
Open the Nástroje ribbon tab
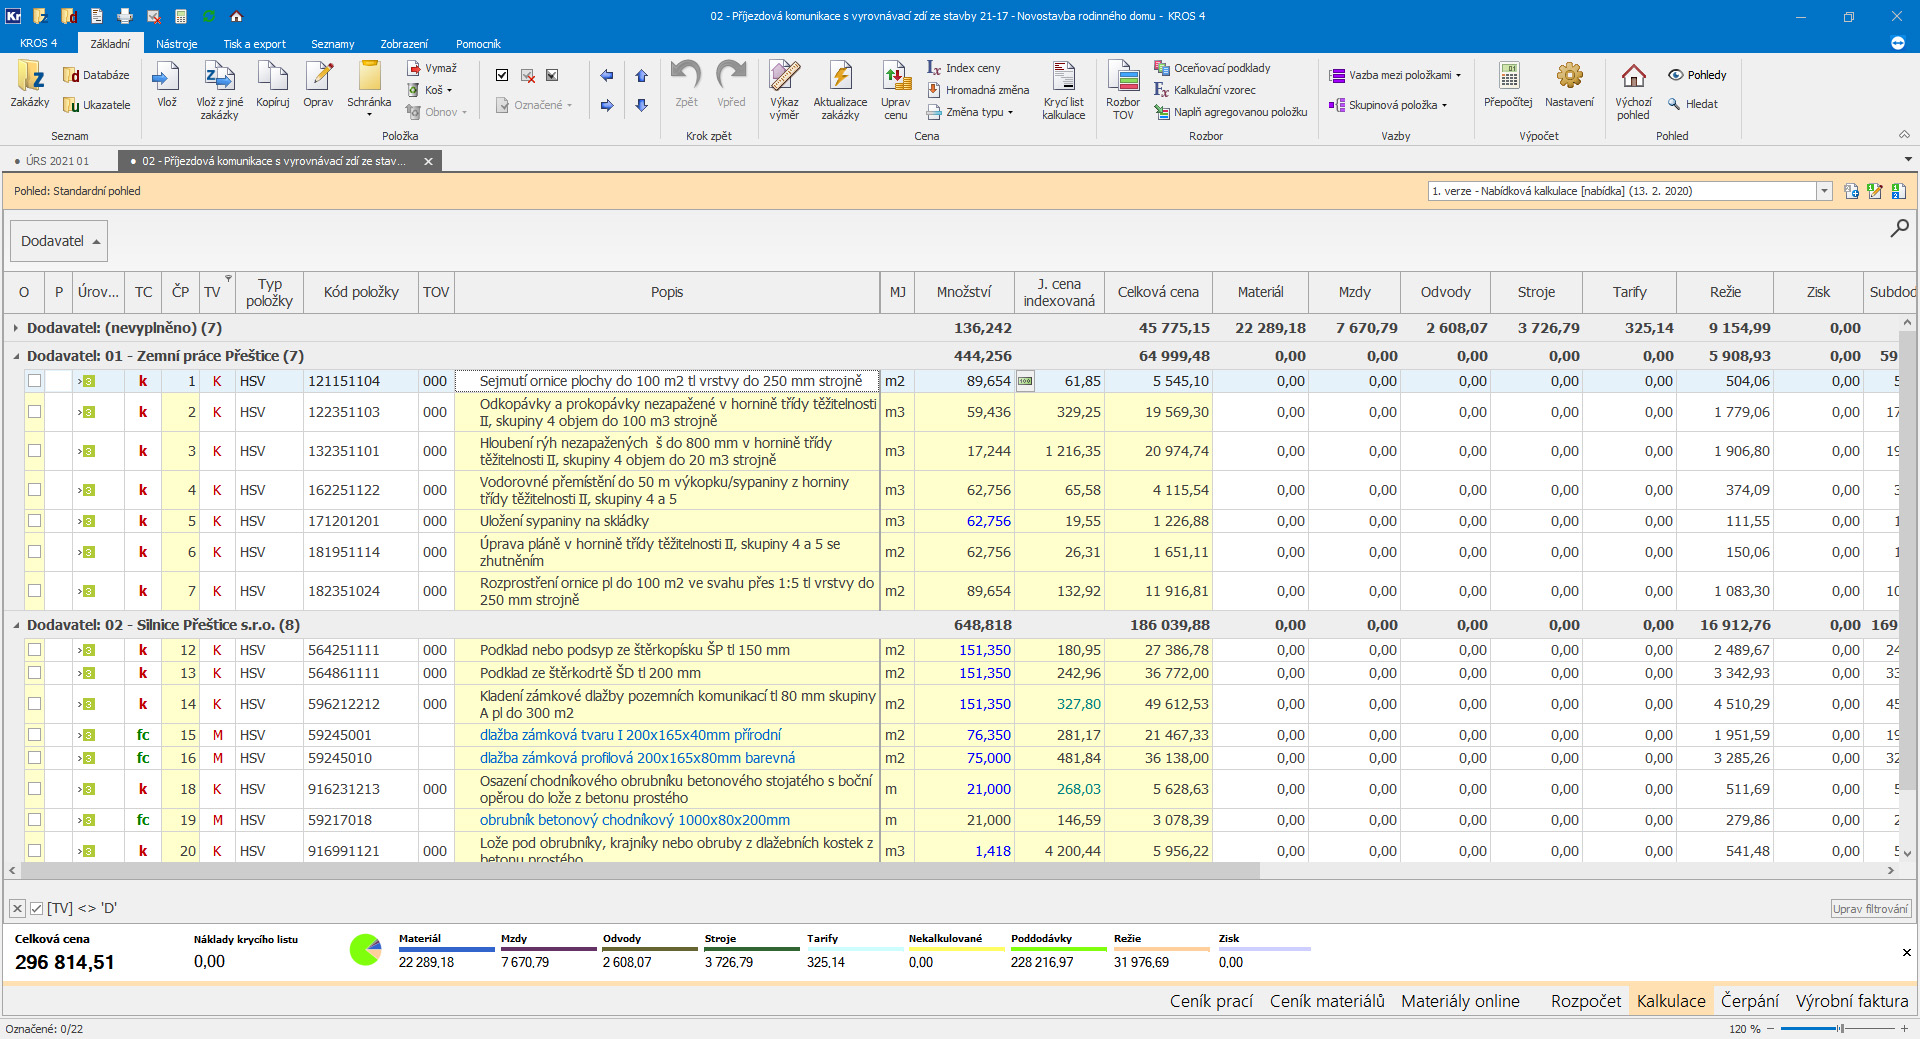point(176,44)
